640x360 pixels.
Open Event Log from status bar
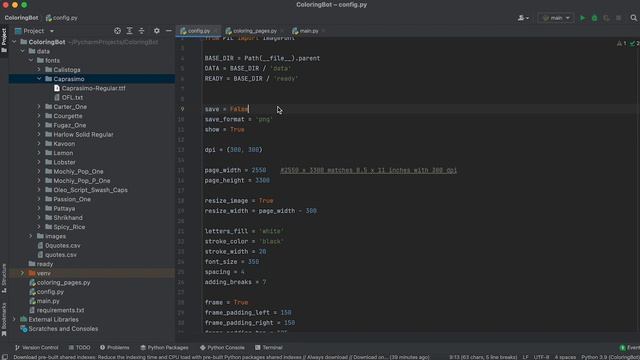[630, 348]
